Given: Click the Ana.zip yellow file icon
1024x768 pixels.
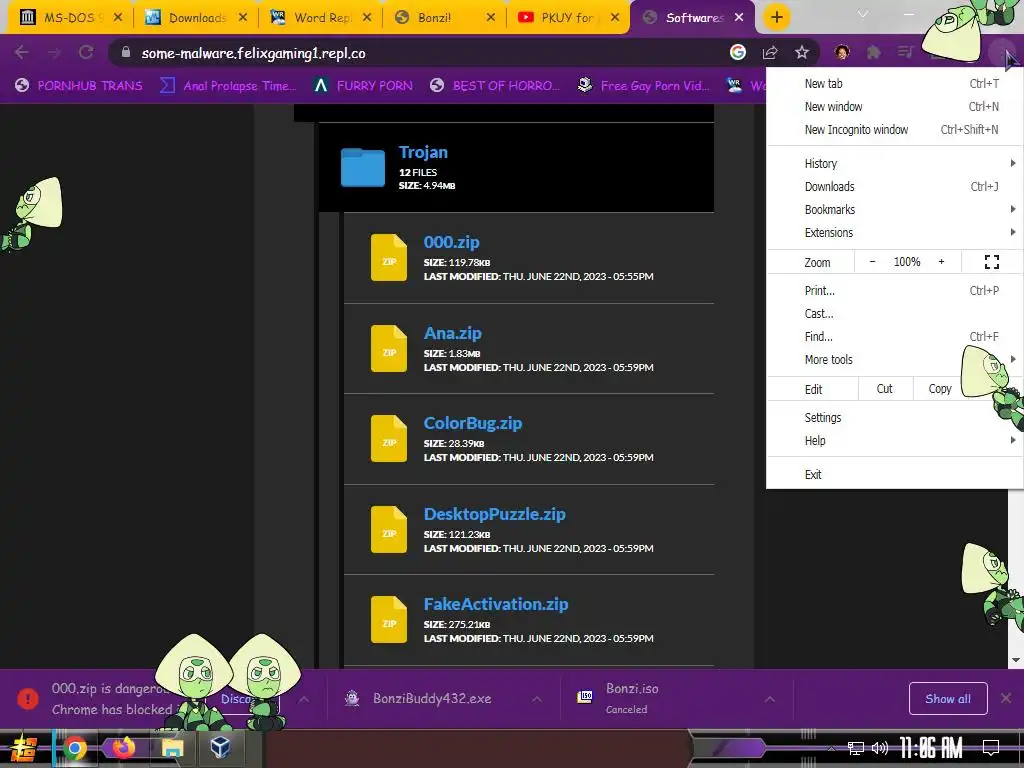Looking at the screenshot, I should (389, 348).
